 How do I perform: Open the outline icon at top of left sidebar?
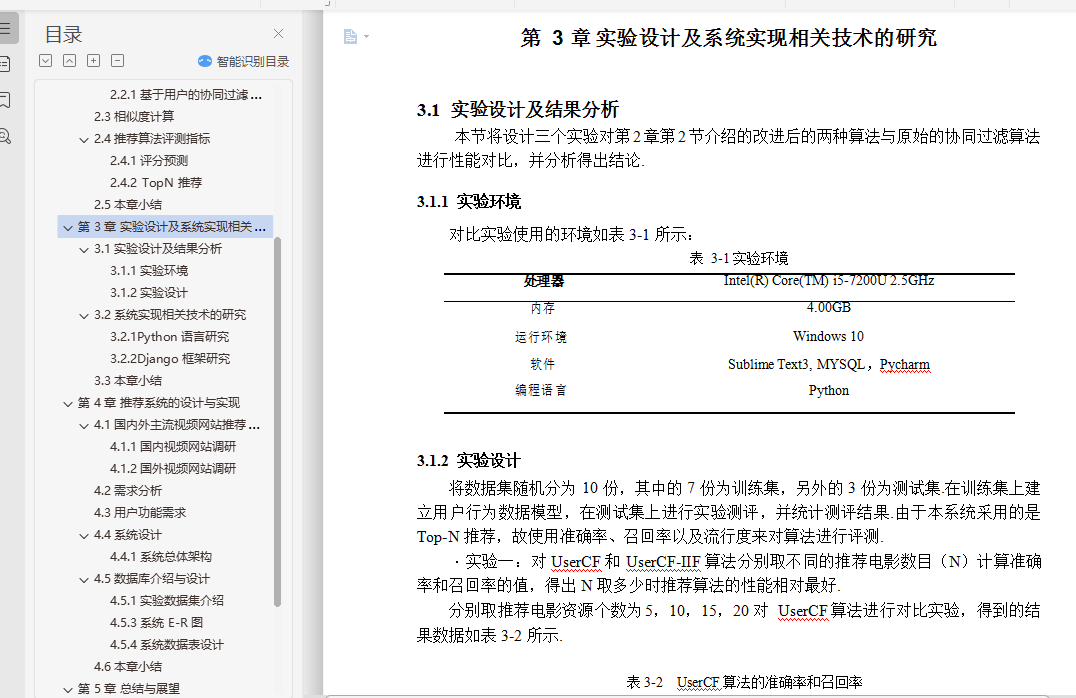tap(5, 29)
